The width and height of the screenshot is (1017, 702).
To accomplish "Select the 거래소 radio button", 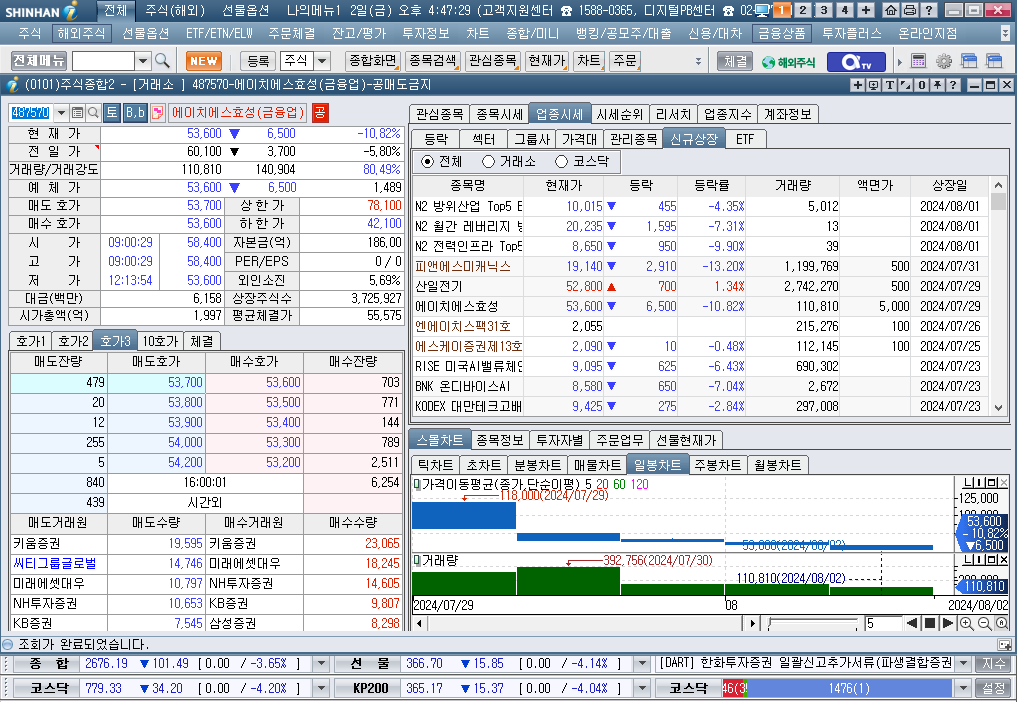I will click(x=488, y=162).
